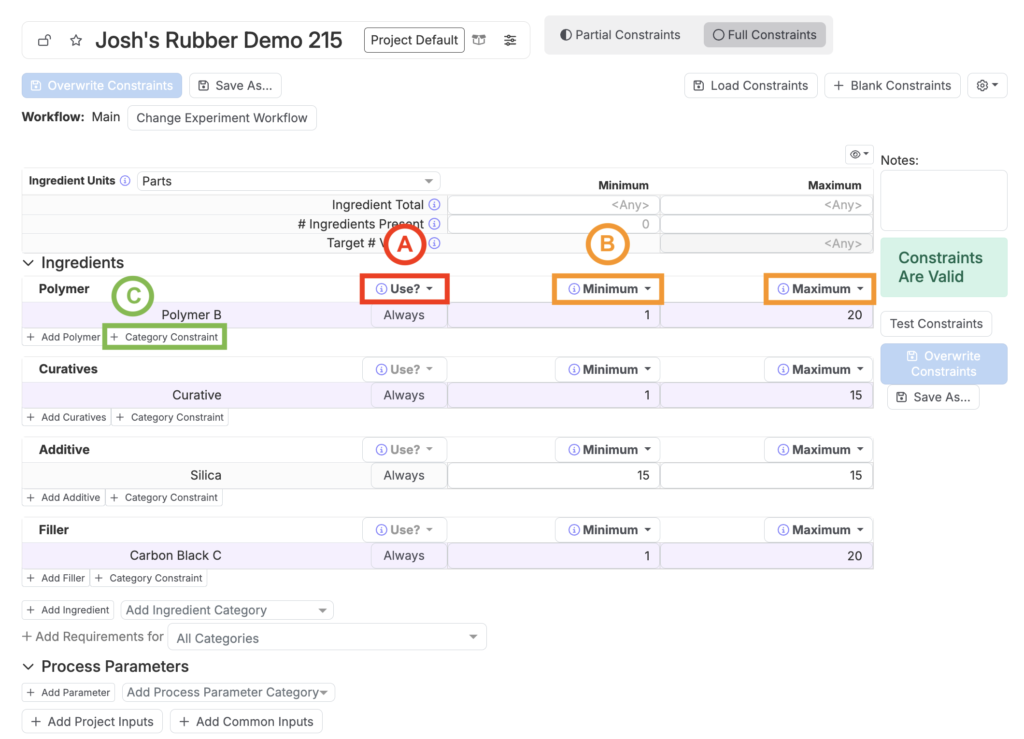Collapse the Ingredients section
The width and height of the screenshot is (1024, 739).
click(28, 263)
